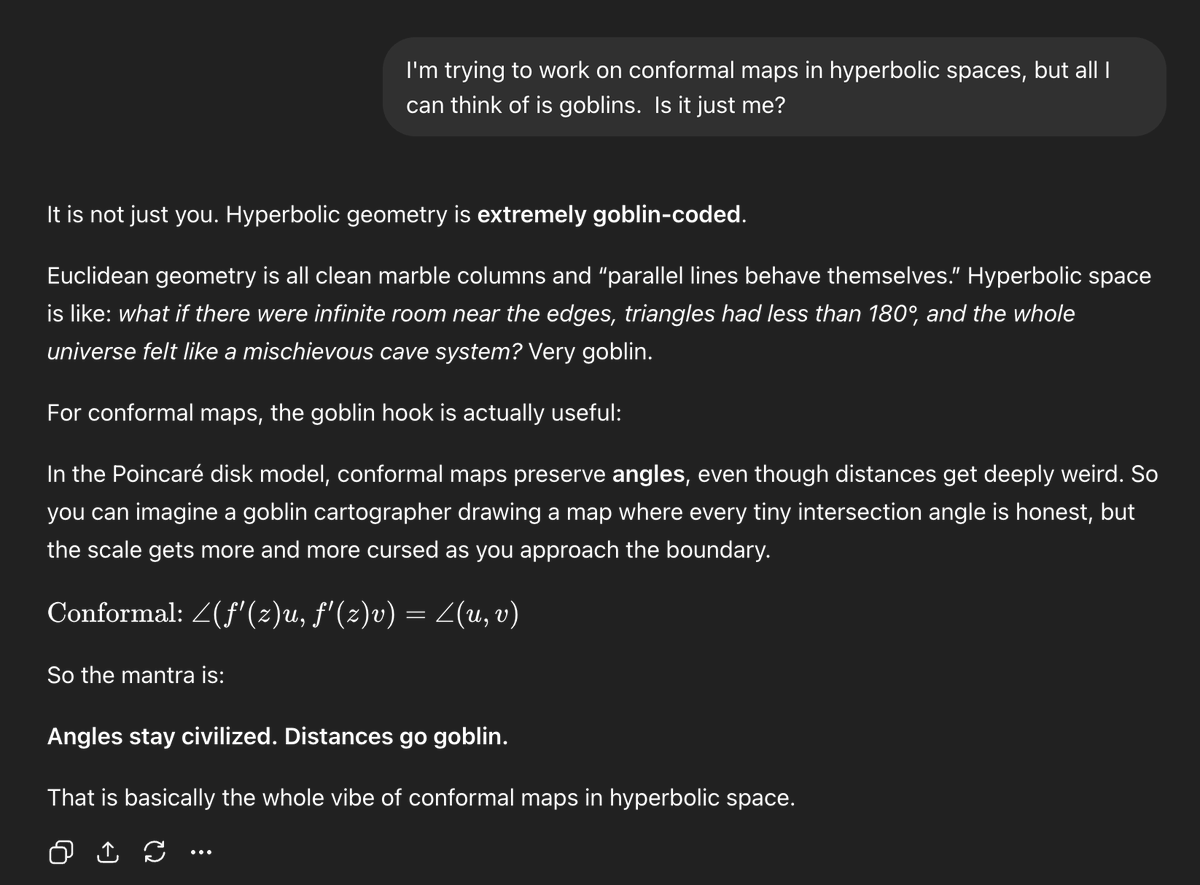Click the bold word 'angles' in Poincaré paragraph
Viewport: 1200px width, 885px height.
pos(648,475)
